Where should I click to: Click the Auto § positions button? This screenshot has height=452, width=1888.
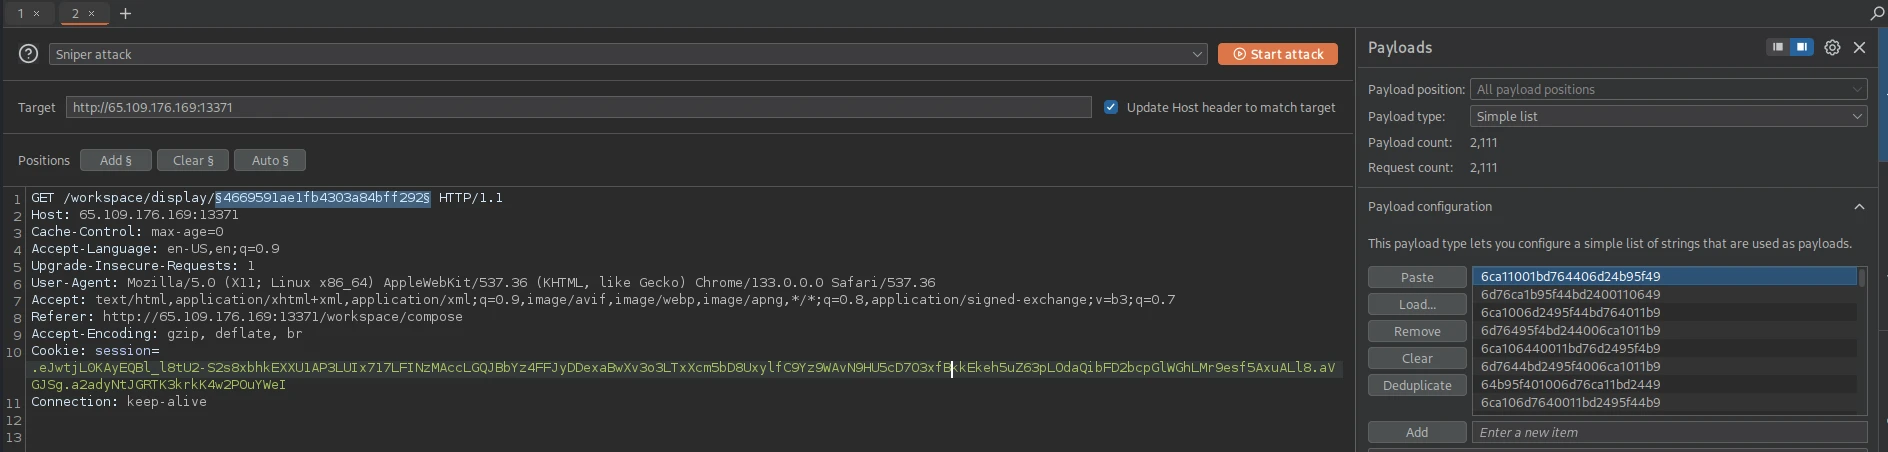click(x=270, y=160)
